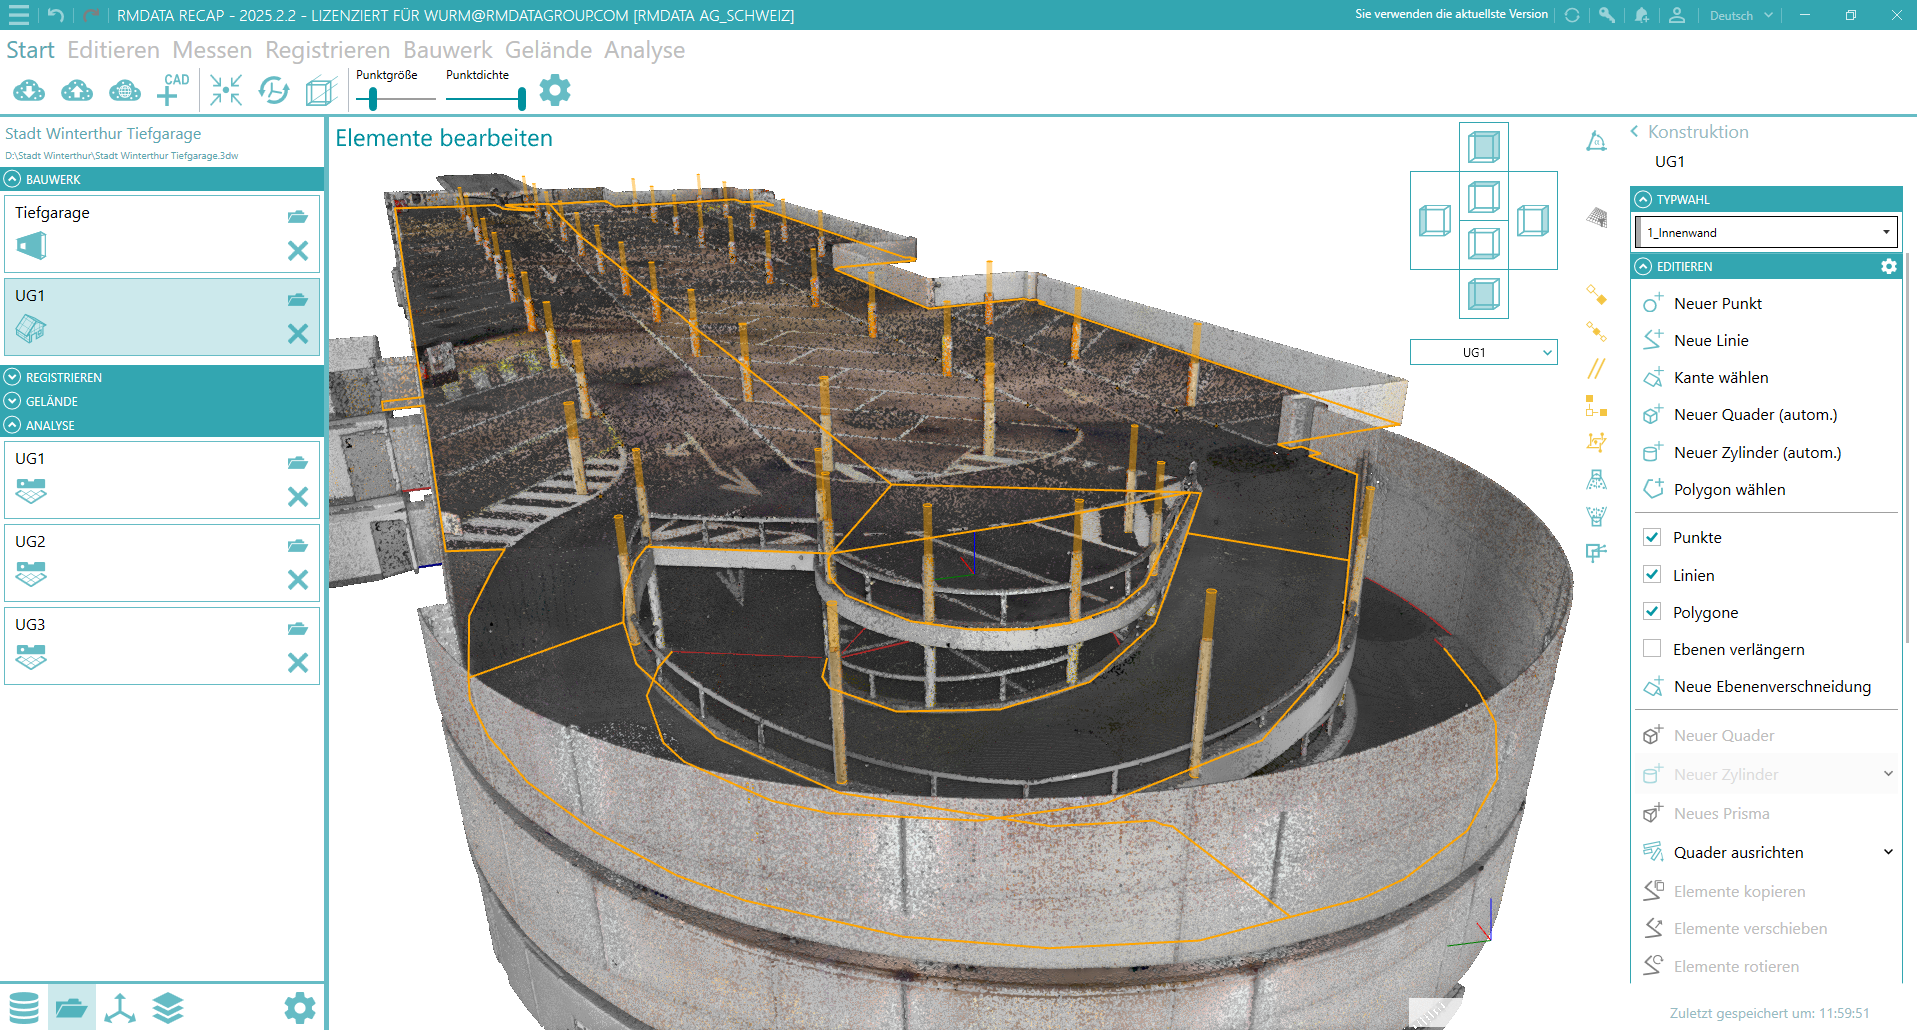Open folder icon for Tiefgarage entry

tap(297, 217)
